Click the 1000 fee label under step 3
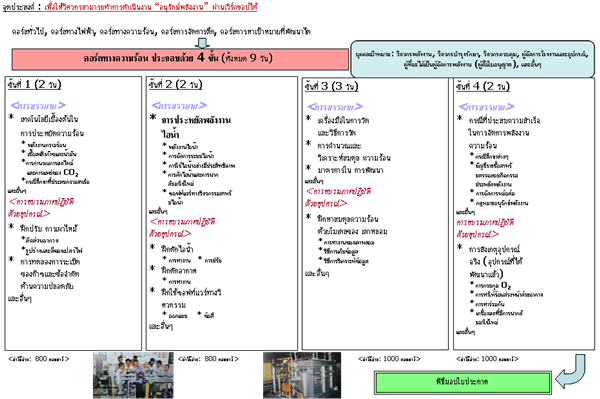The width and height of the screenshot is (600, 399). 389,359
